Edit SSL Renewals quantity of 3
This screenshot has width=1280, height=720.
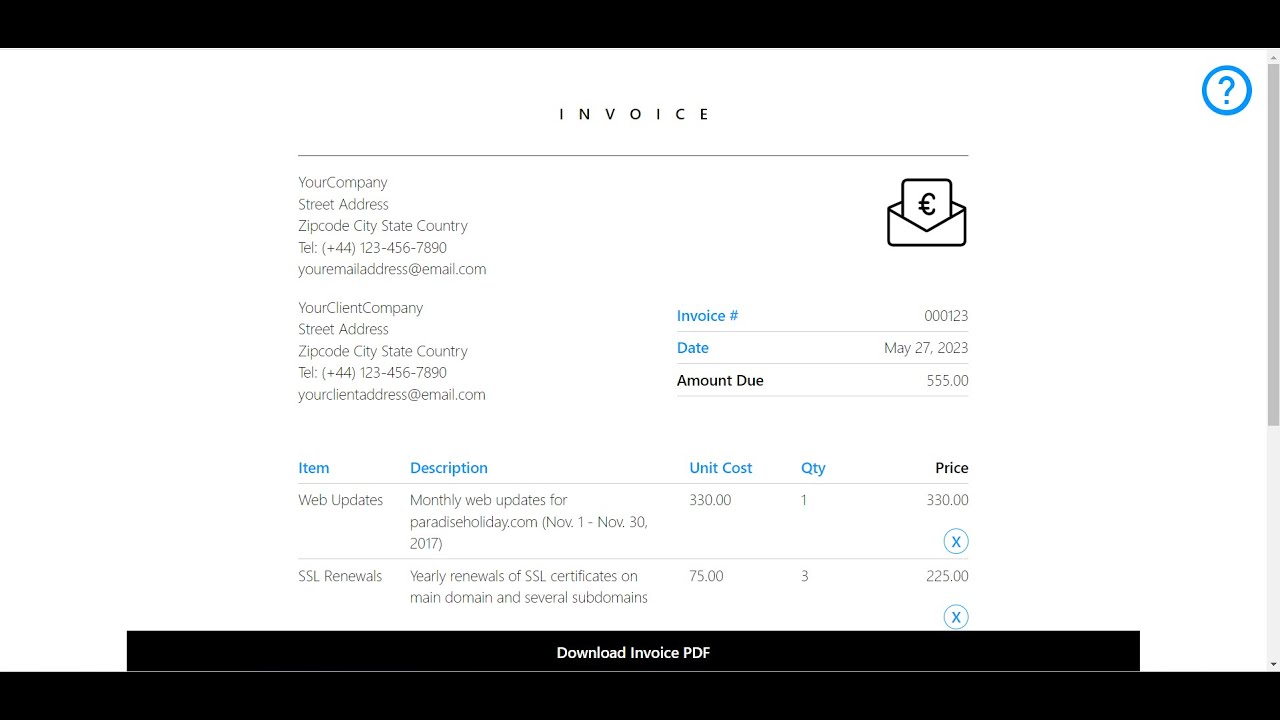(x=804, y=576)
